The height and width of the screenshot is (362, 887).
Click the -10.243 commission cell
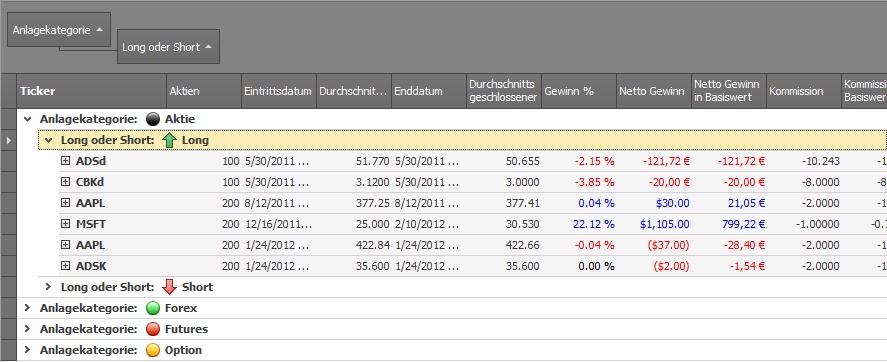(804, 161)
